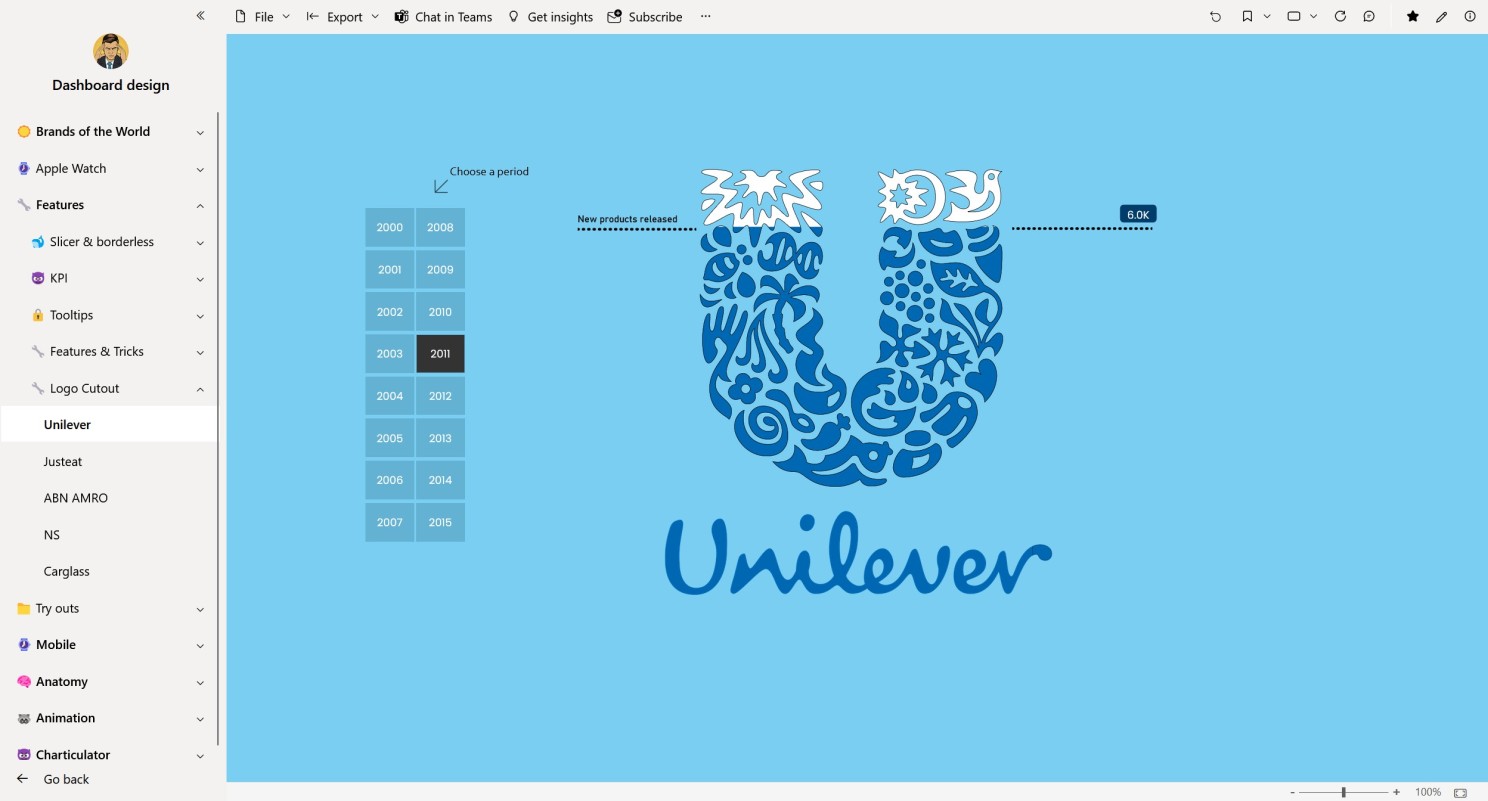Click the zoom in plus icon
The image size is (1488, 801).
pyautogui.click(x=1396, y=792)
